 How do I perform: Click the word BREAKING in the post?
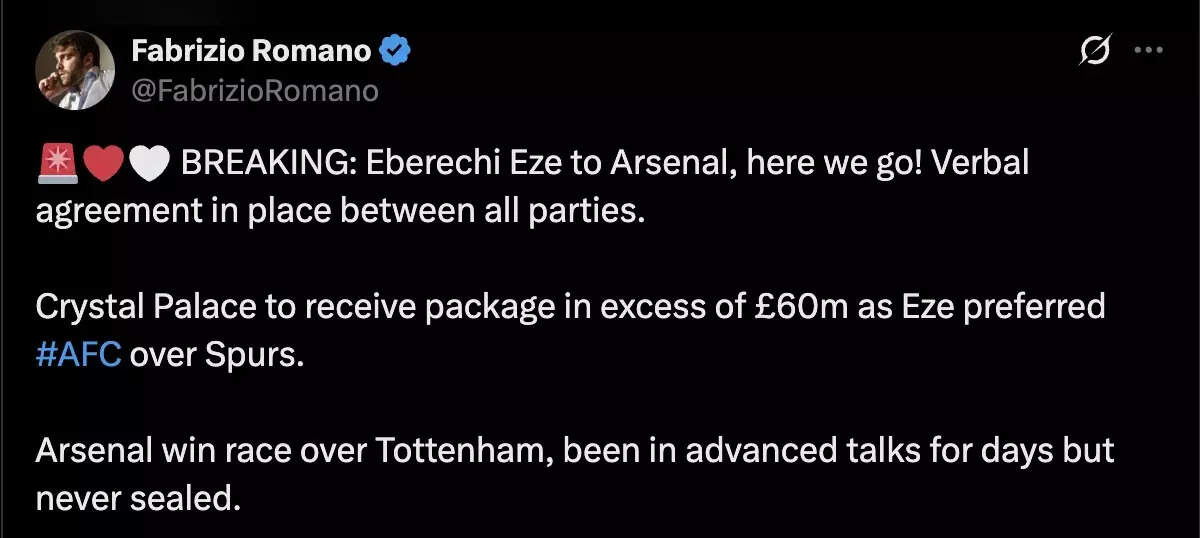tap(263, 163)
